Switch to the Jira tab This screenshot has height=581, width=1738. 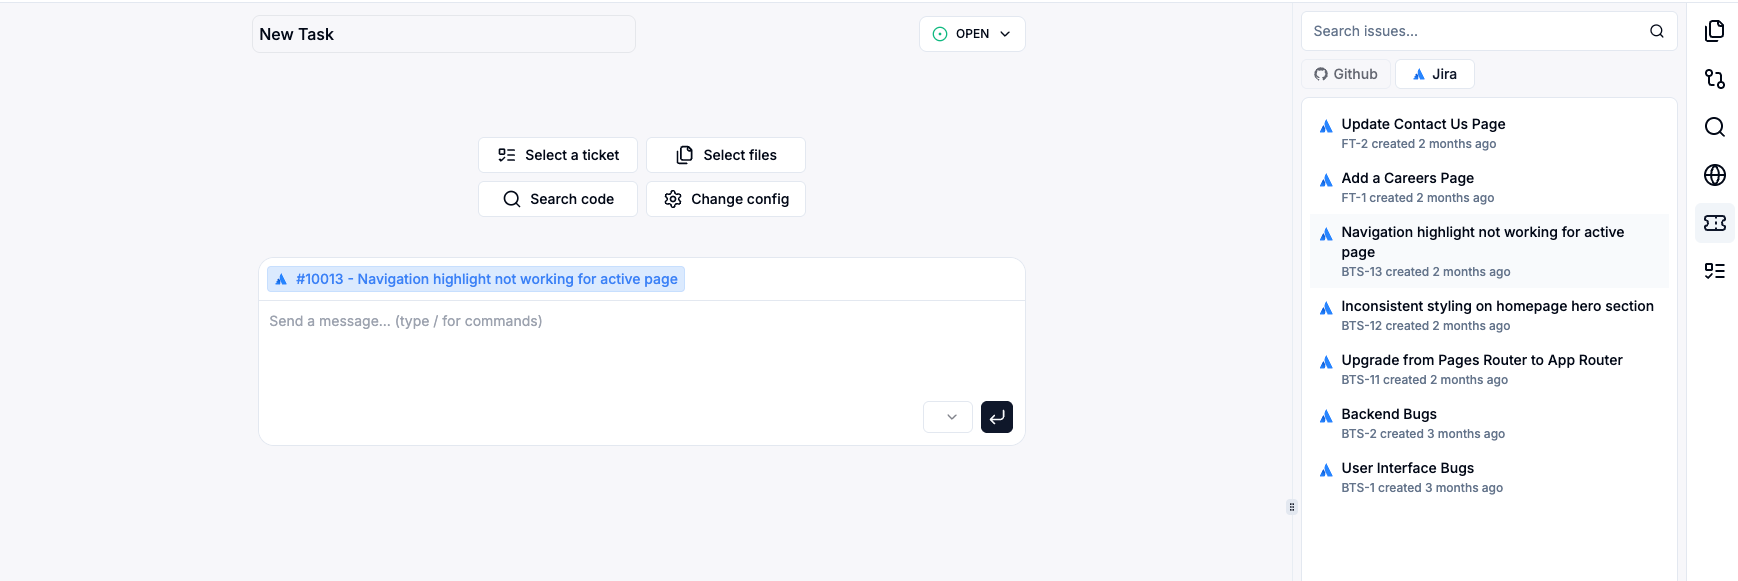(x=1434, y=74)
